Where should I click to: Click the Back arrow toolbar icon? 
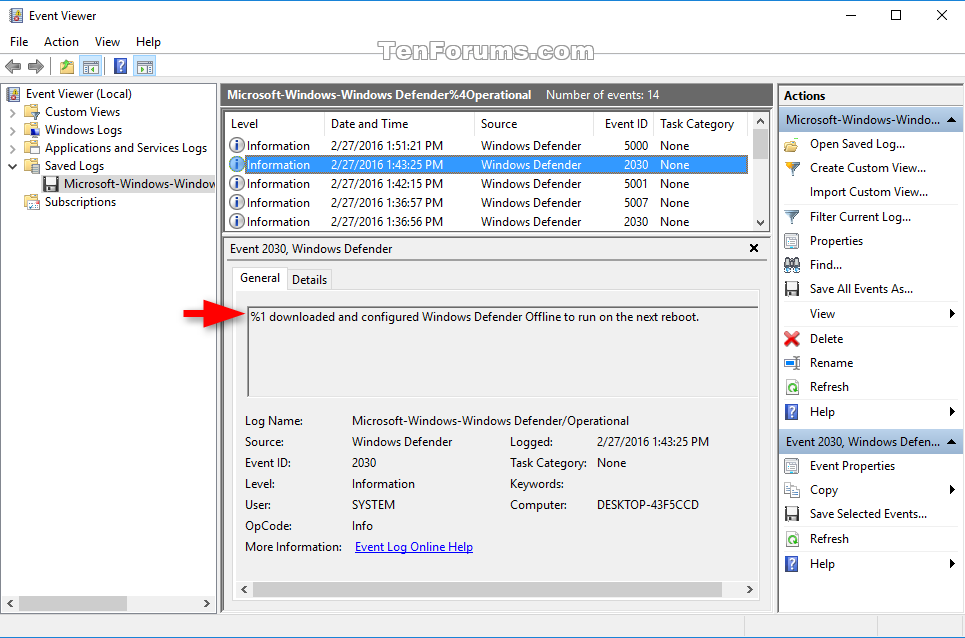13,66
